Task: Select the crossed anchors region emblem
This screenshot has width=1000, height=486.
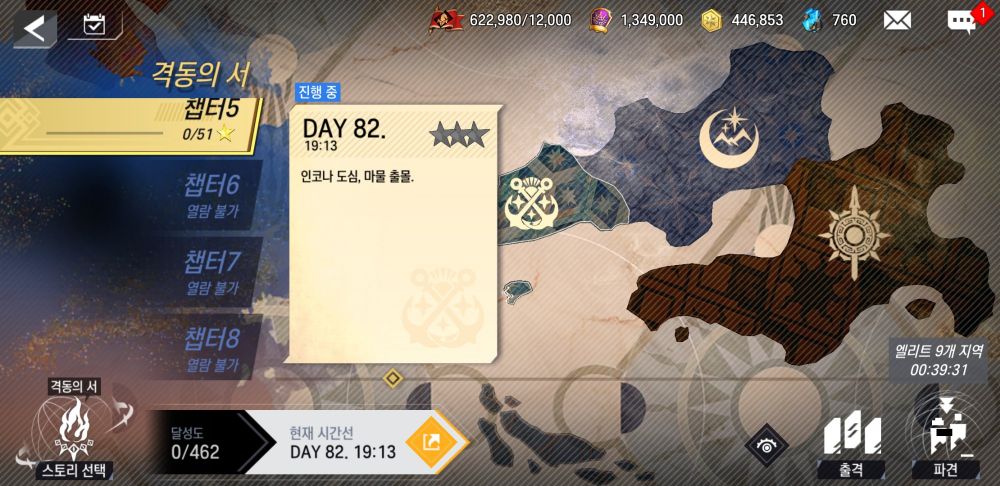Action: (529, 203)
